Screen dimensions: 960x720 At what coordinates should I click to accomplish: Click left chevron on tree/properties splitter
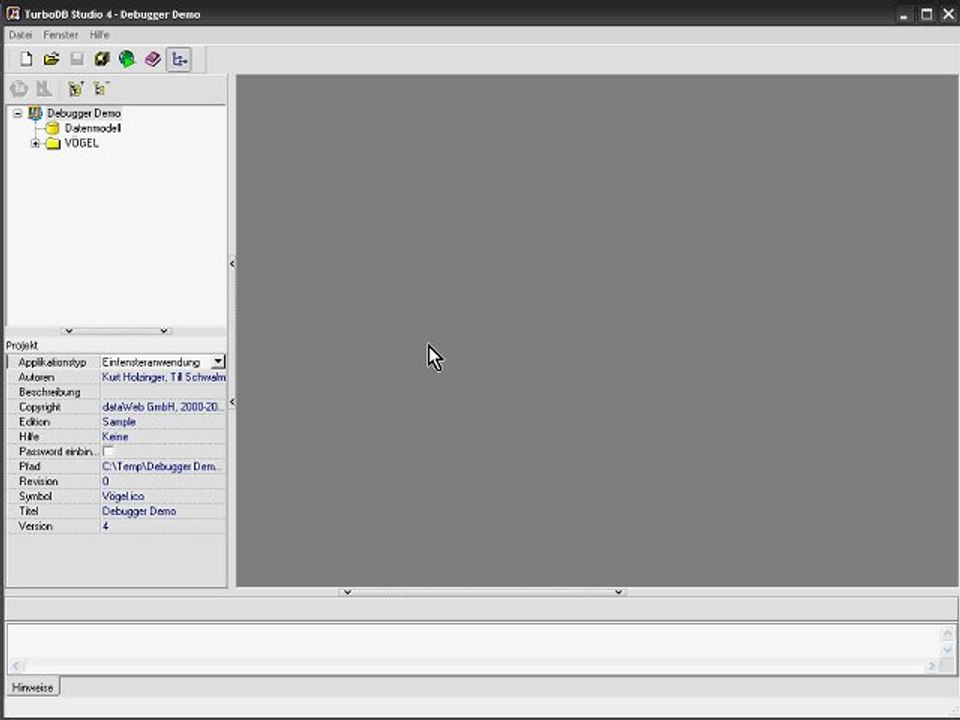point(69,331)
